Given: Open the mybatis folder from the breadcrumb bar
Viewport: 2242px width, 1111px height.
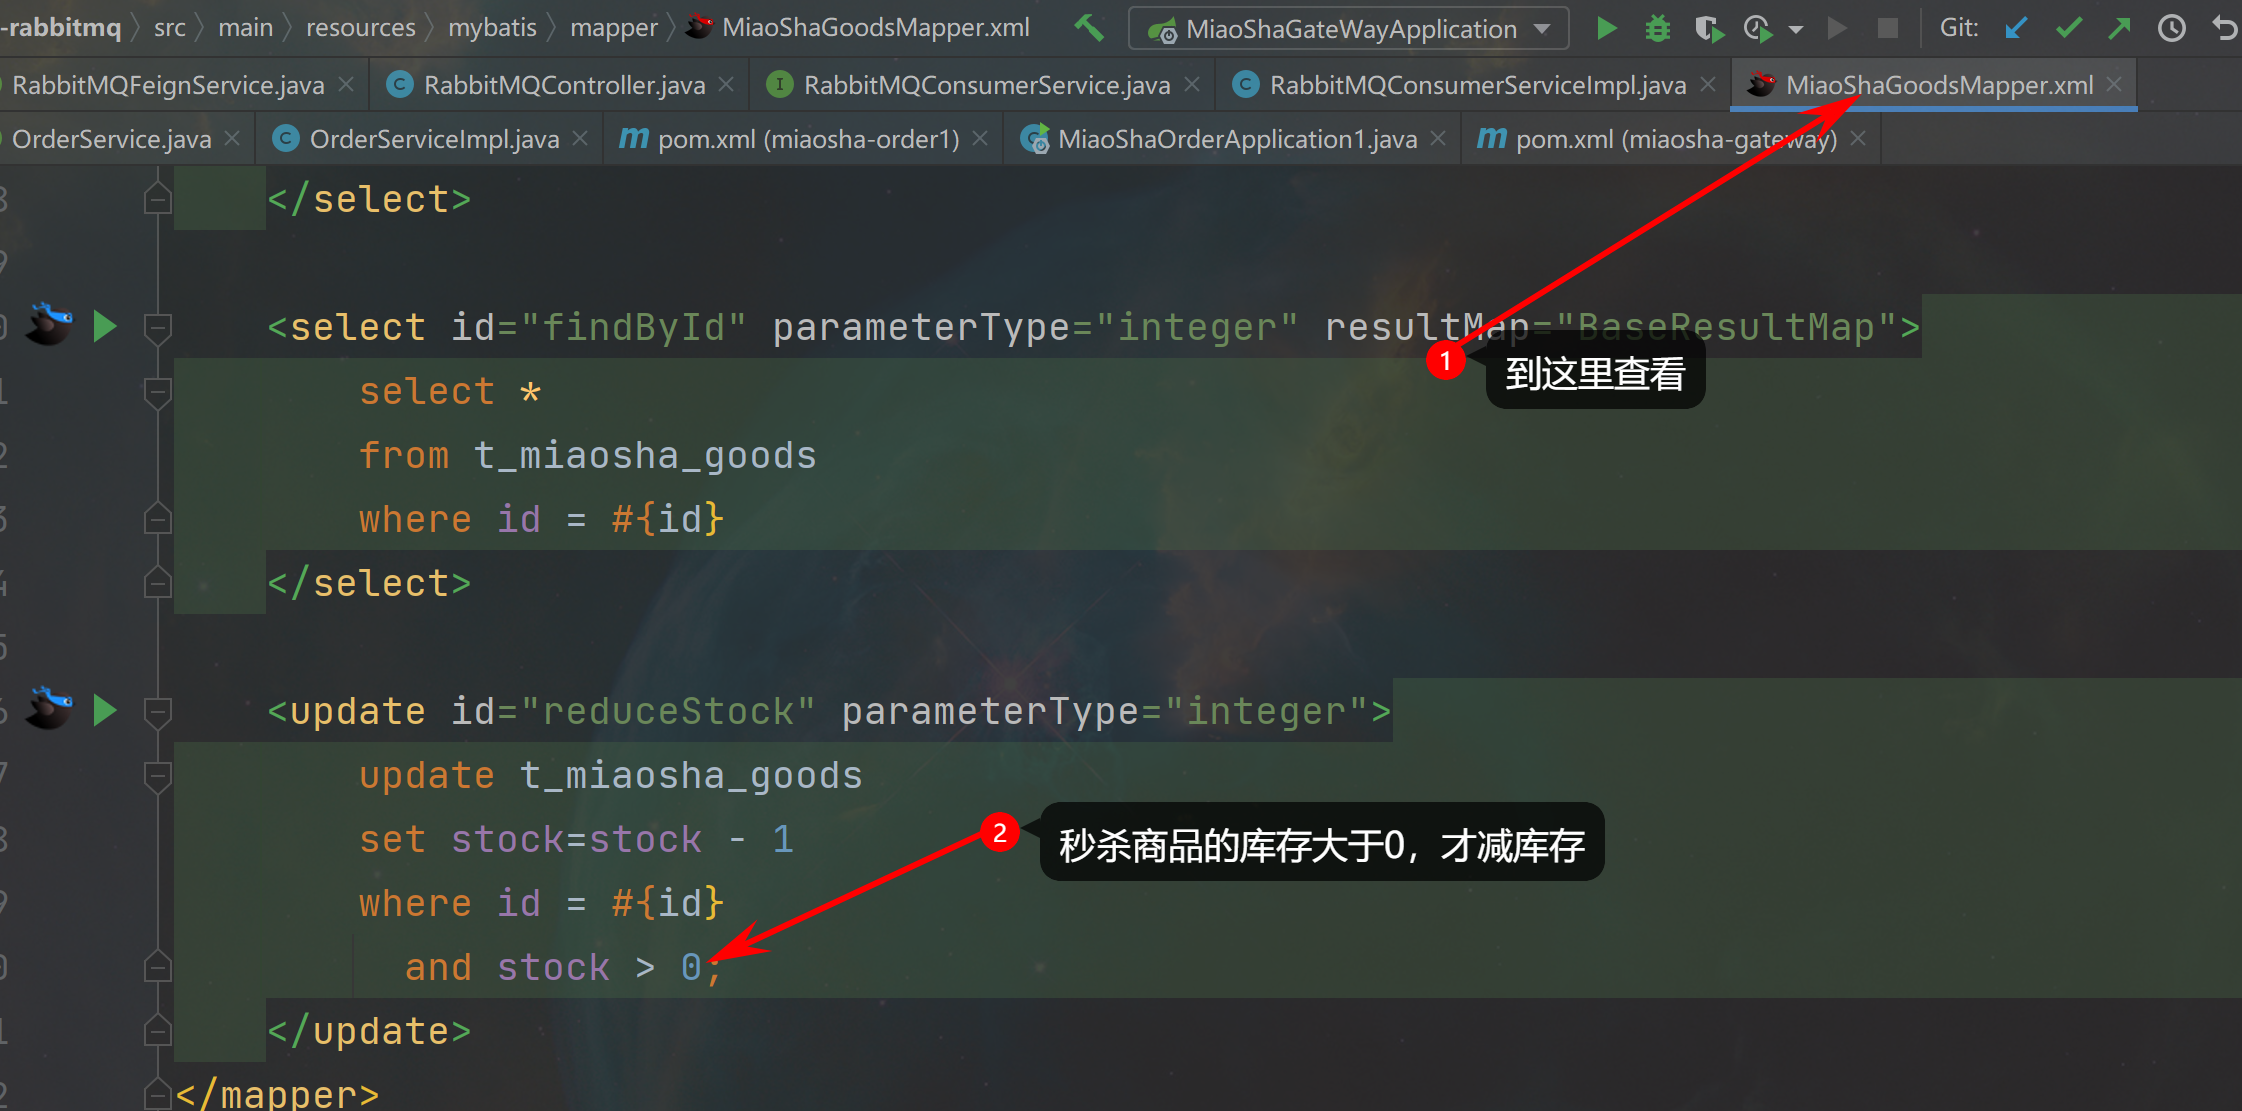Looking at the screenshot, I should tap(492, 27).
